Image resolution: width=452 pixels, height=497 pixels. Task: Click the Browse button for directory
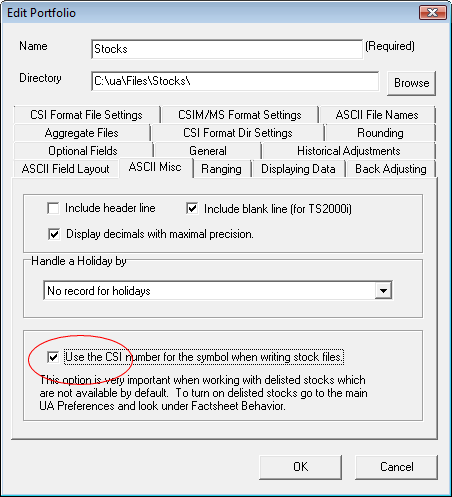(411, 83)
